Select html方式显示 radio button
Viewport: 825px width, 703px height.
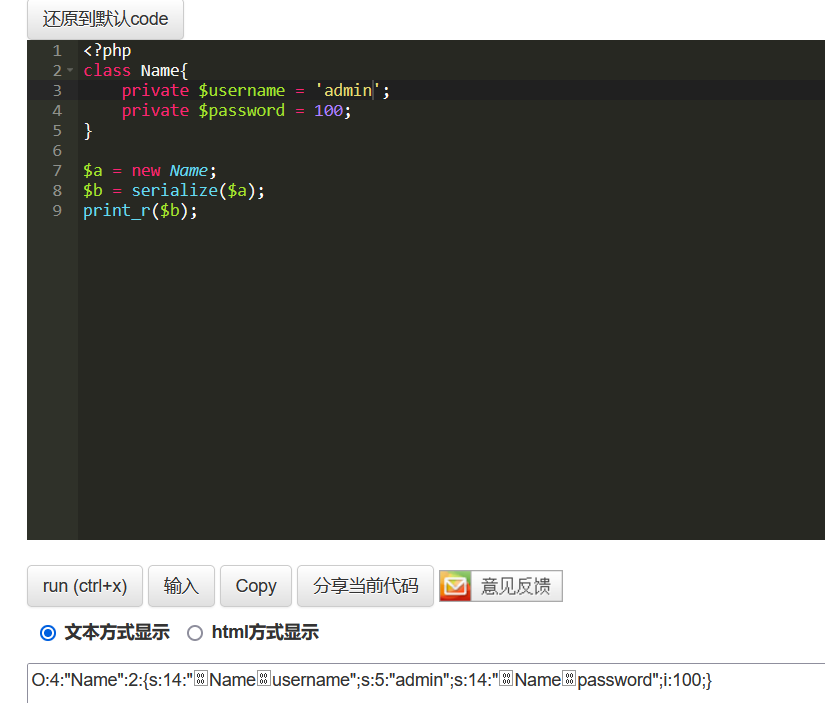pos(195,632)
